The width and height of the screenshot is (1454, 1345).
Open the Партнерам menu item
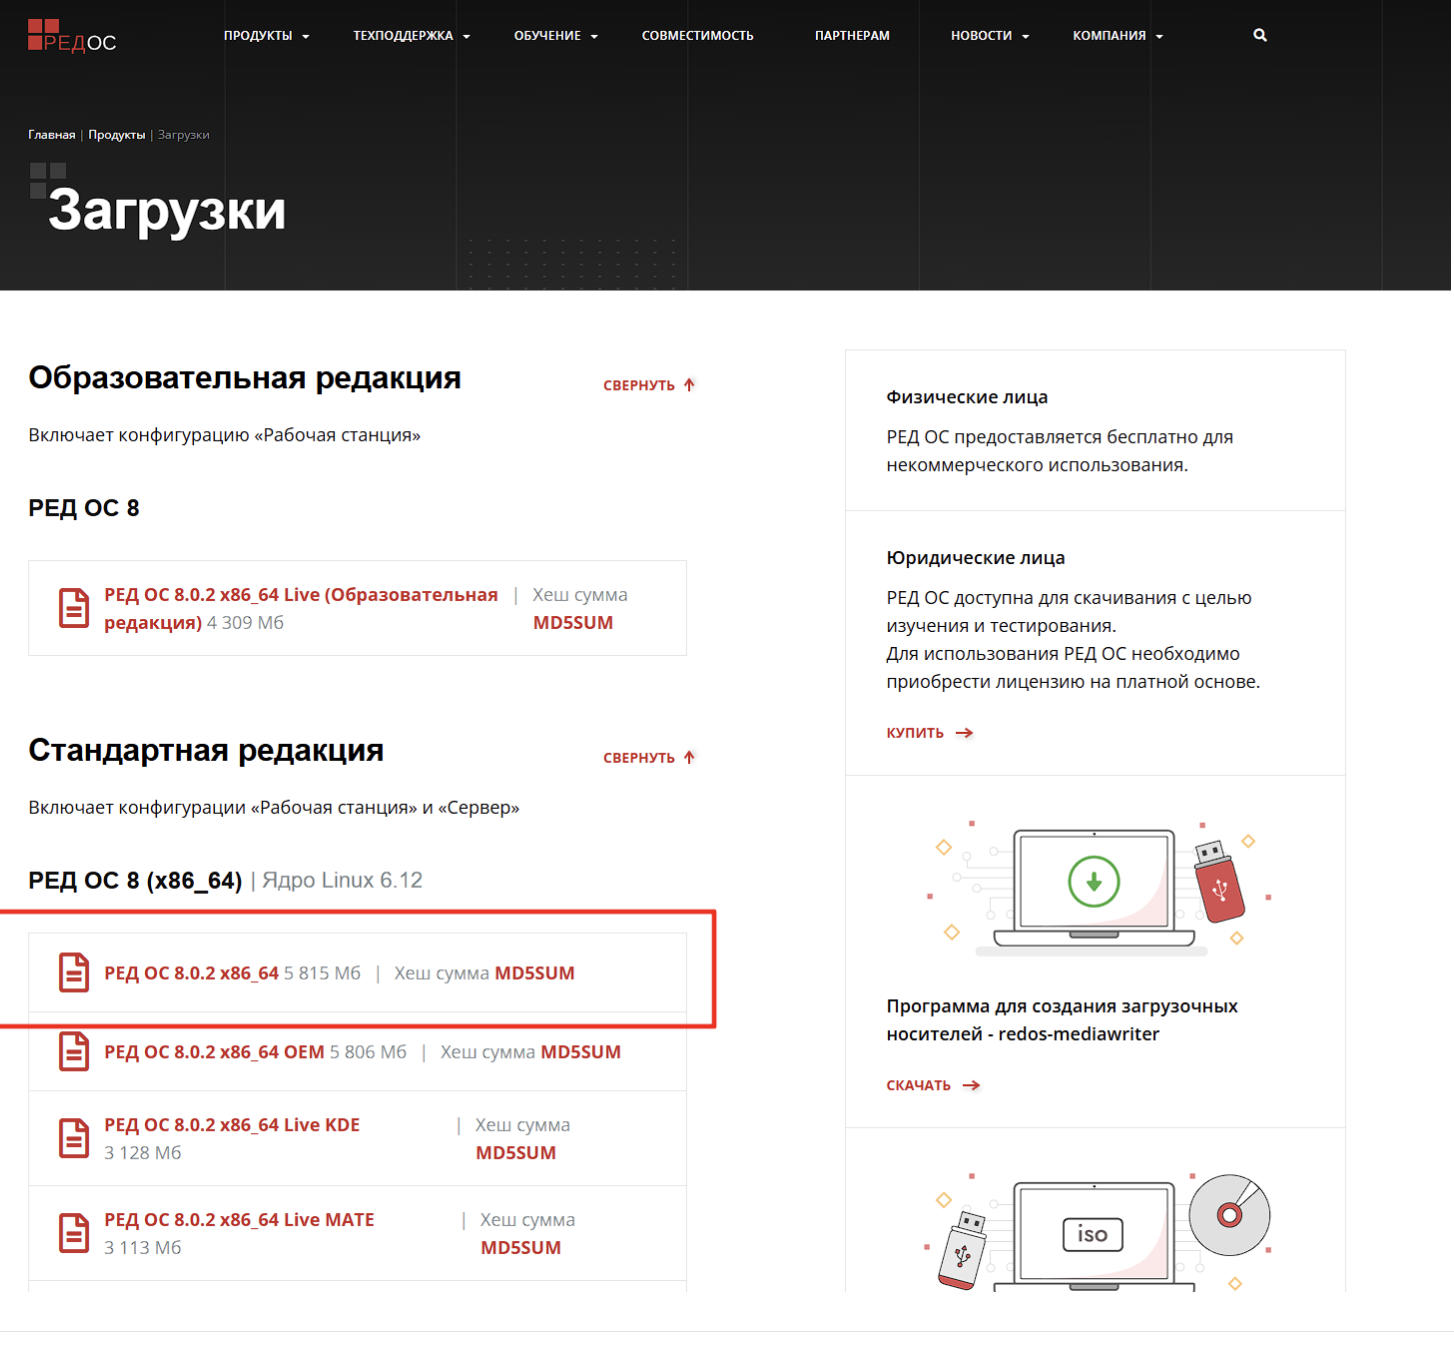[x=852, y=36]
